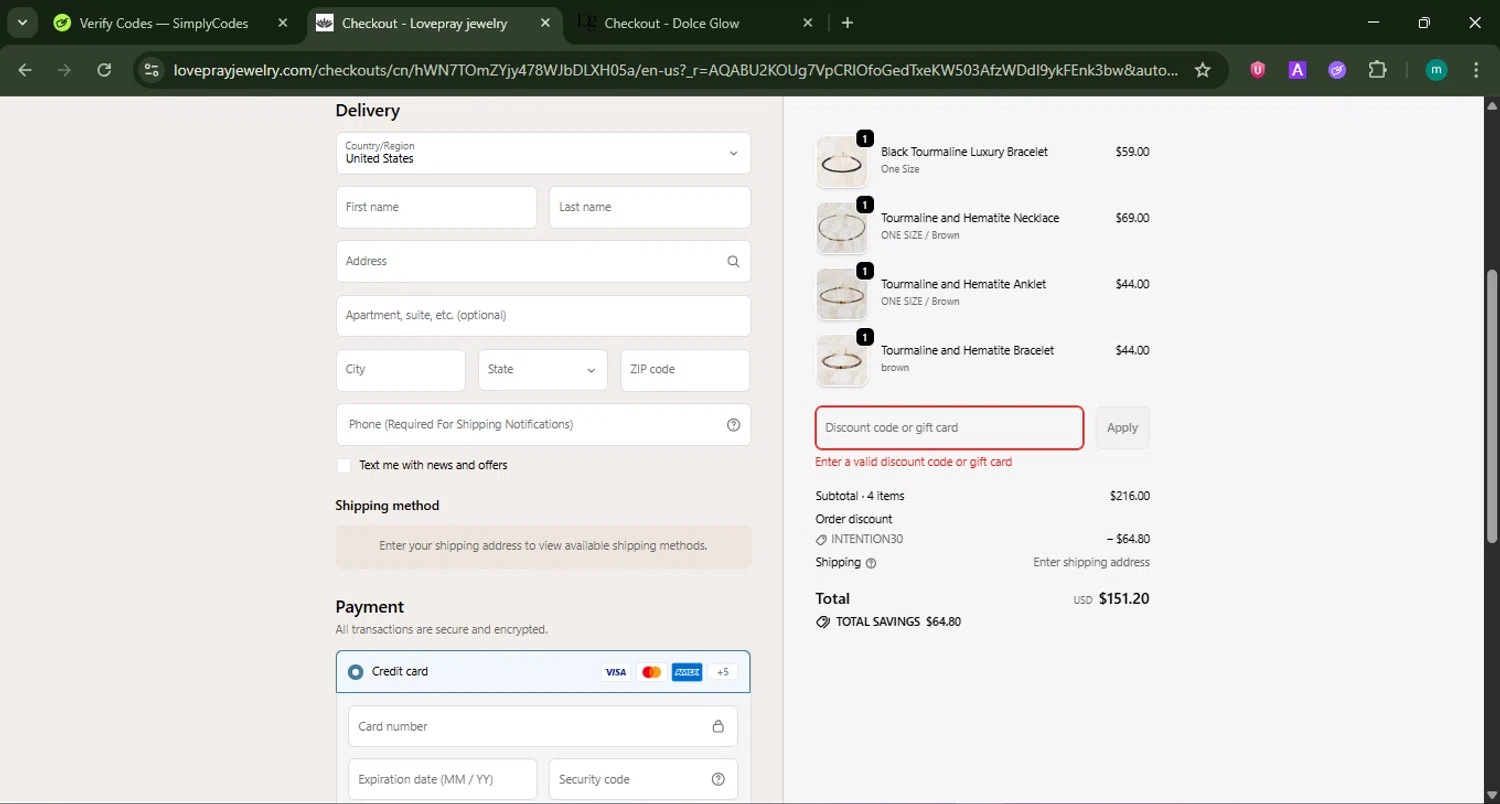Image resolution: width=1500 pixels, height=804 pixels.
Task: Click the INTENTION30 discount tag
Action: point(860,539)
